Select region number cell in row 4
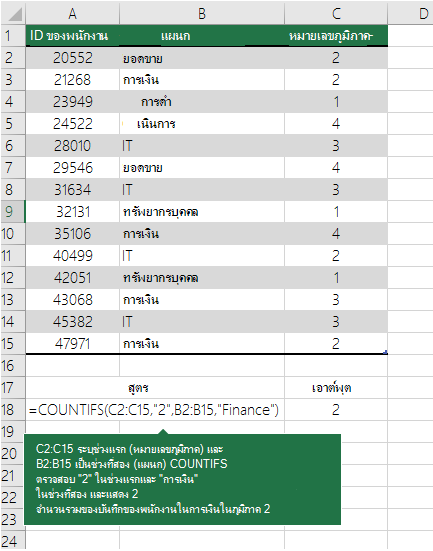 (336, 102)
